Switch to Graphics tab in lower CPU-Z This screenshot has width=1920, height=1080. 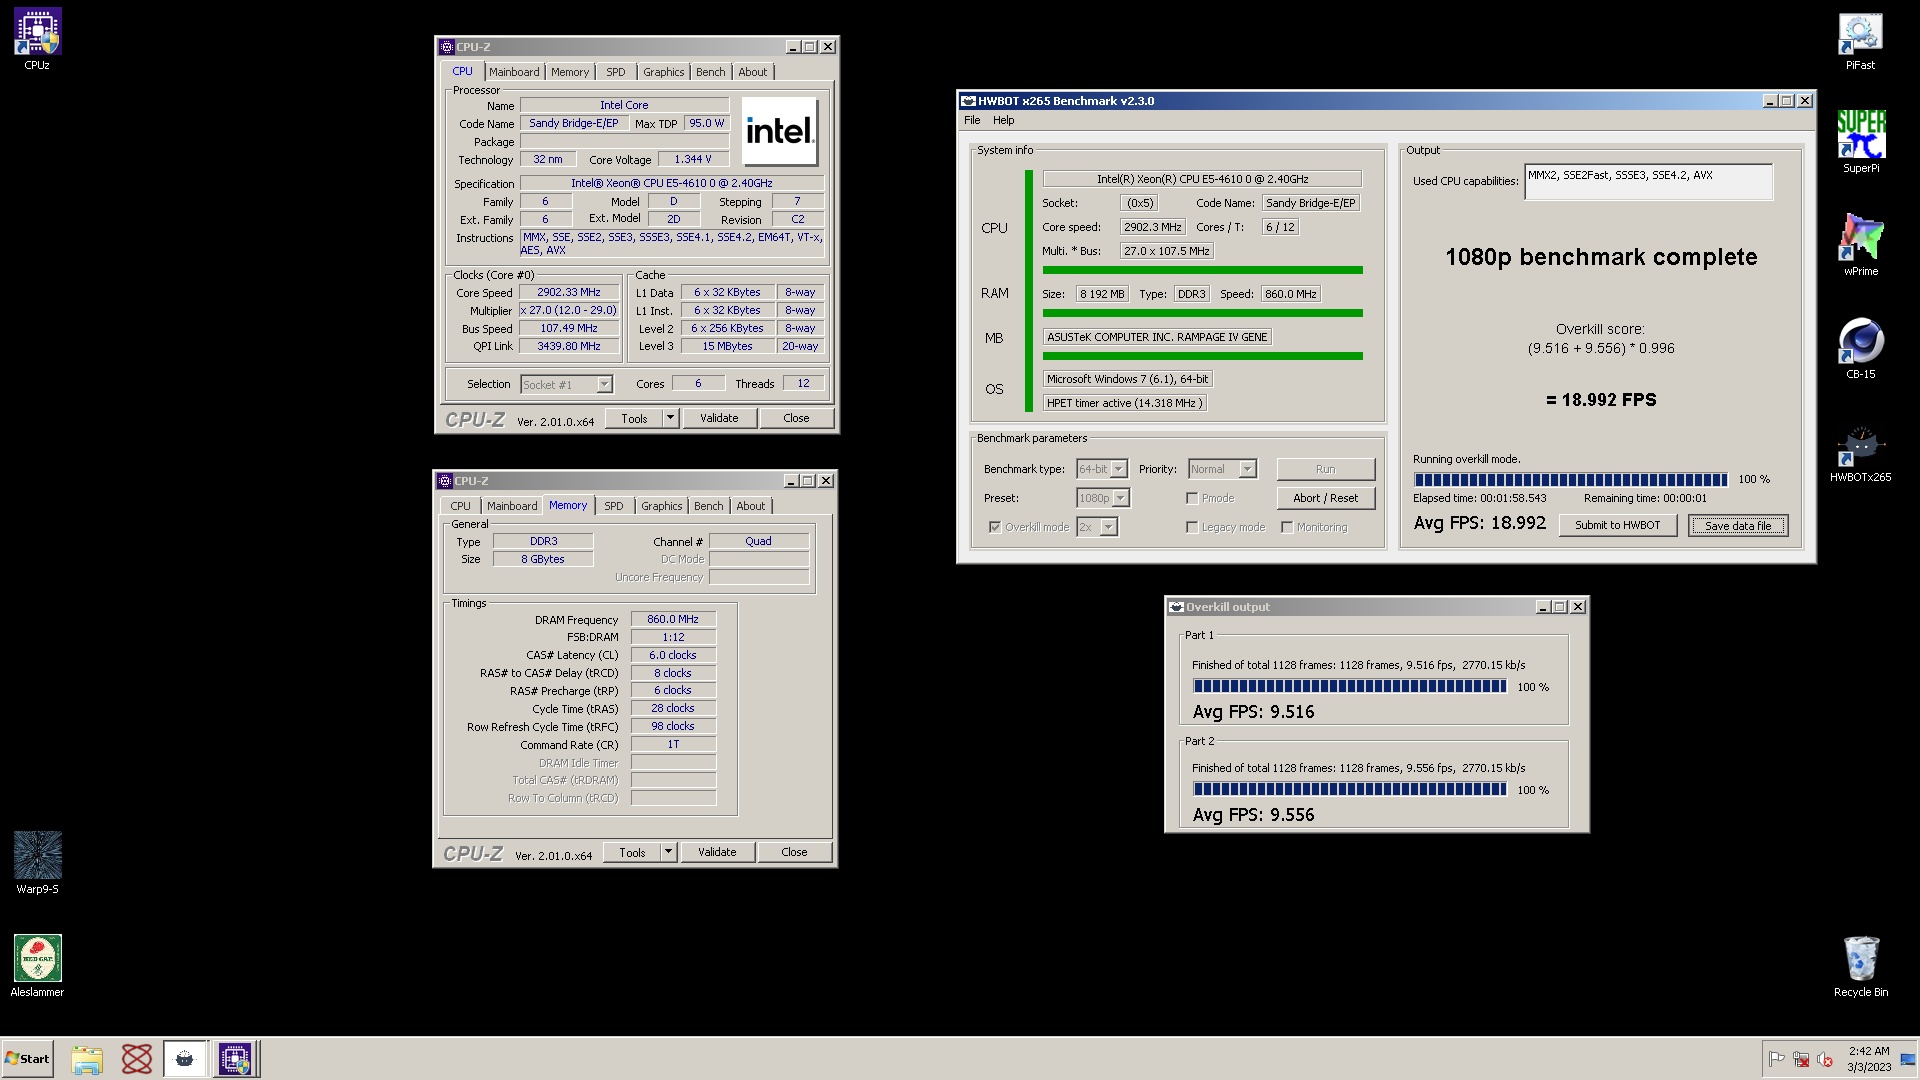[x=662, y=506]
